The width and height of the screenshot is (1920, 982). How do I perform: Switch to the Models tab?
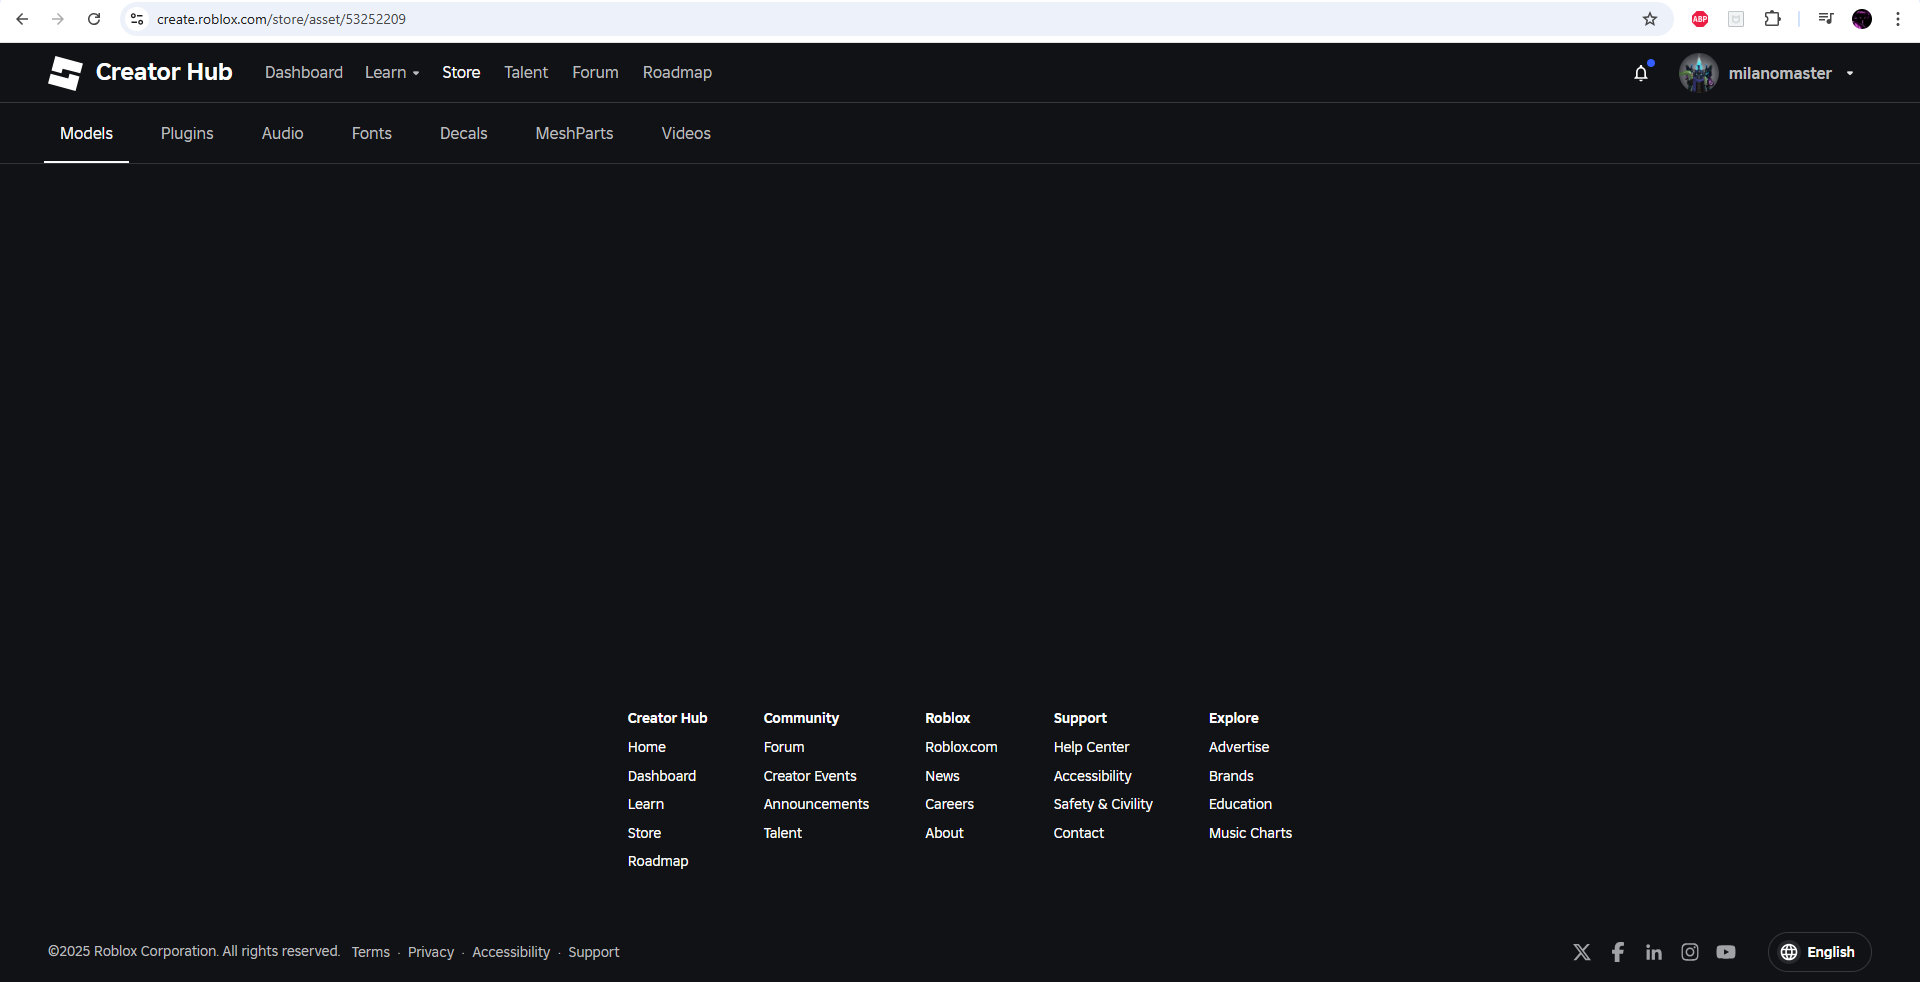click(x=86, y=133)
